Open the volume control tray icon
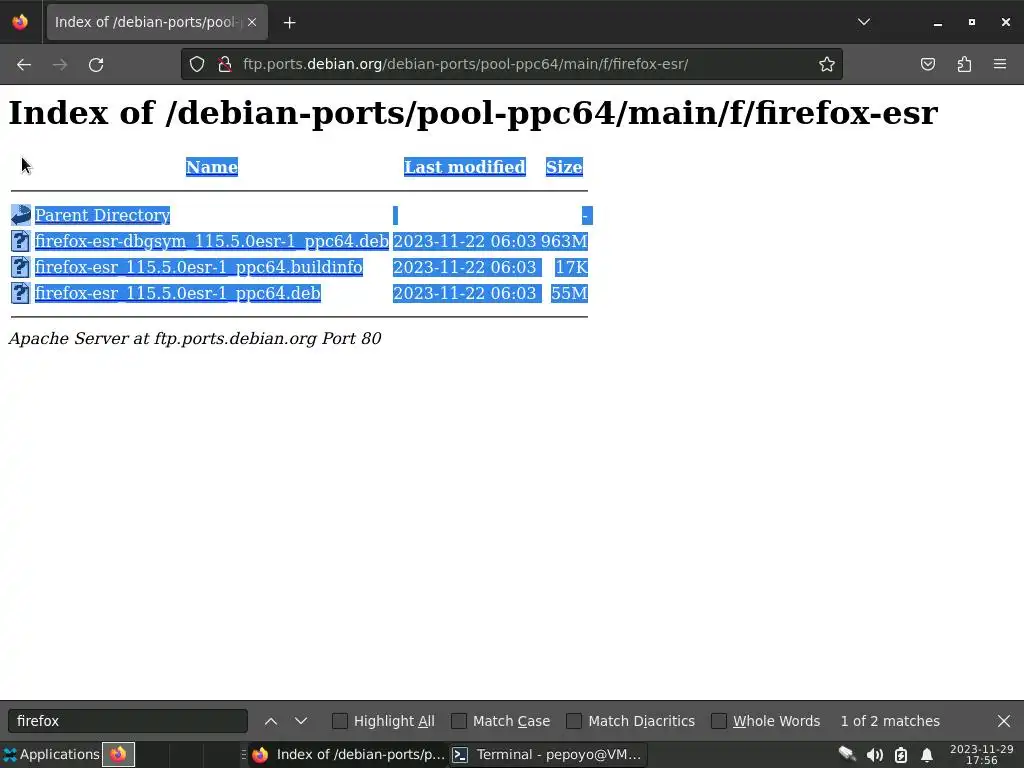Viewport: 1024px width, 768px height. [x=874, y=755]
